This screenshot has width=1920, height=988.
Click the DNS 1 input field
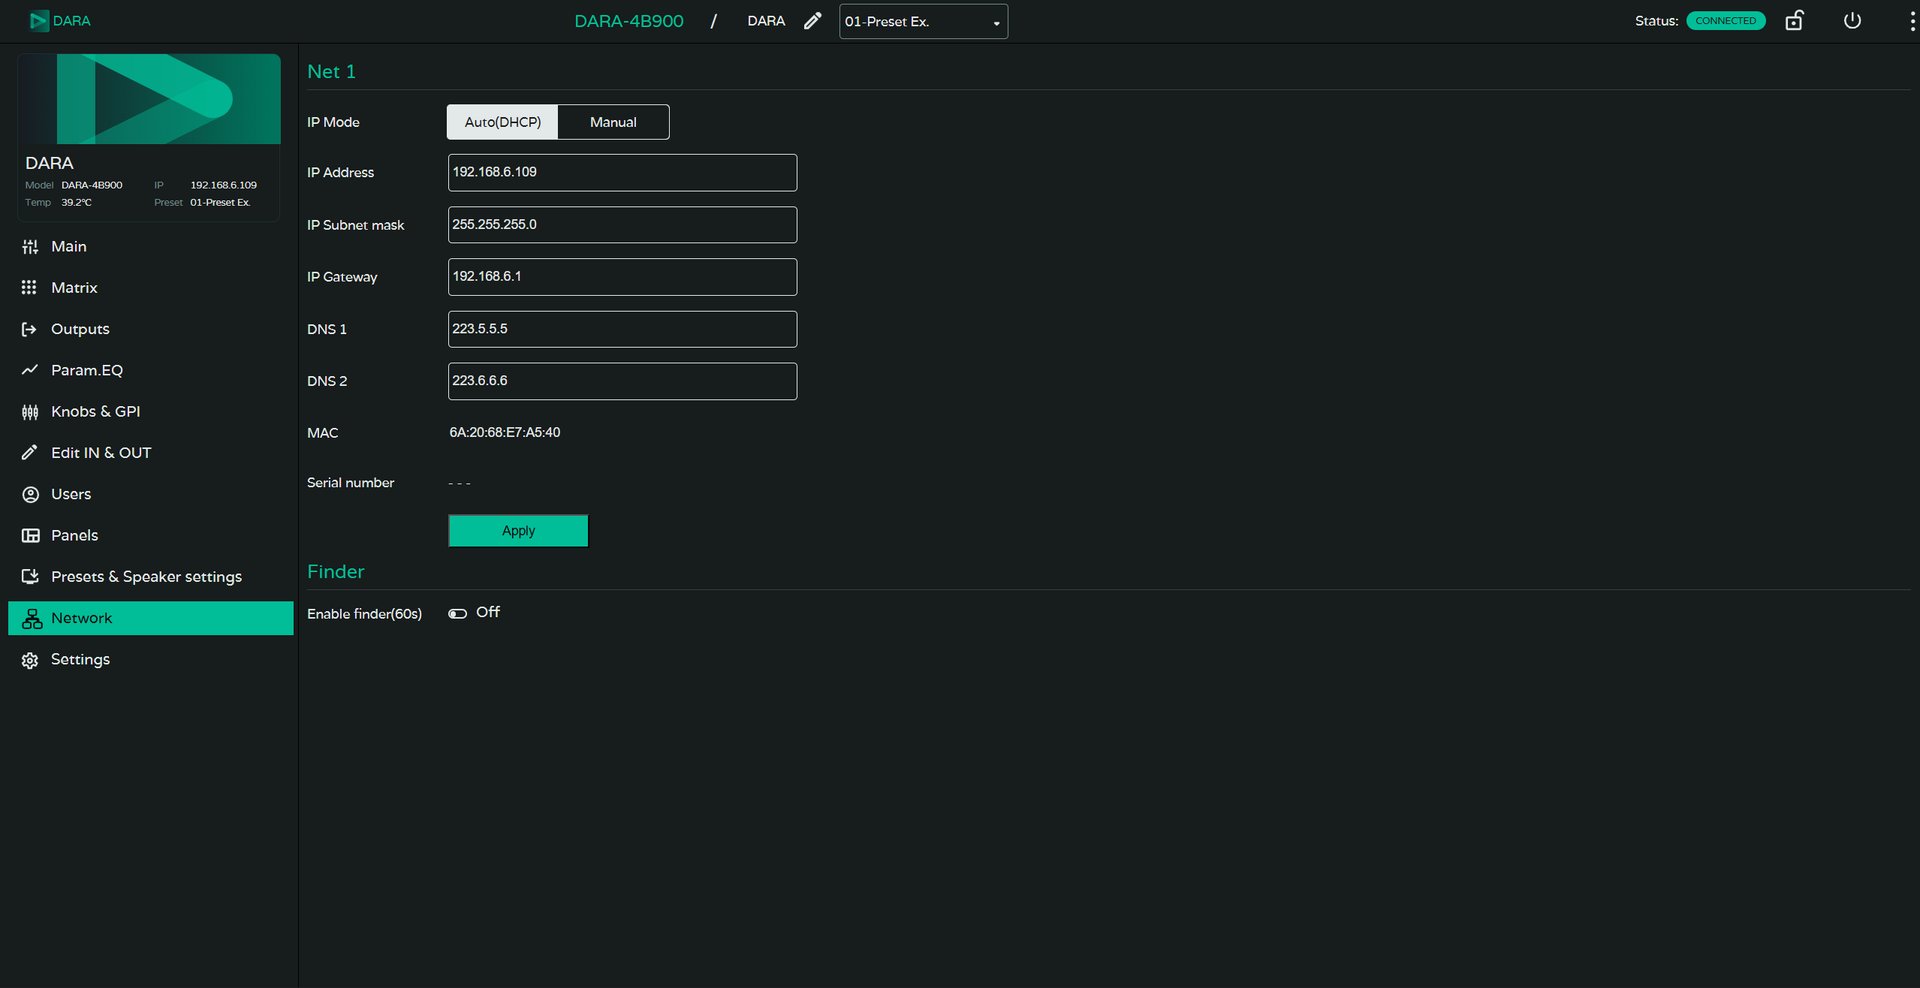click(x=622, y=329)
